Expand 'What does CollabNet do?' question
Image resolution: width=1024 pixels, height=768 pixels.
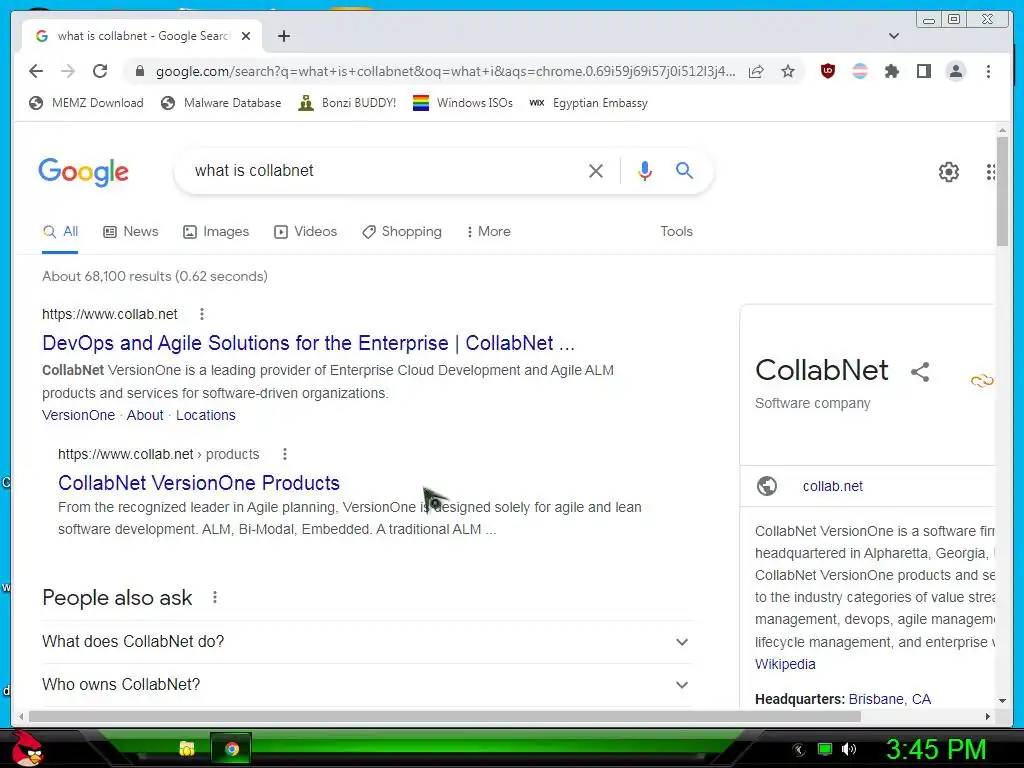(366, 642)
